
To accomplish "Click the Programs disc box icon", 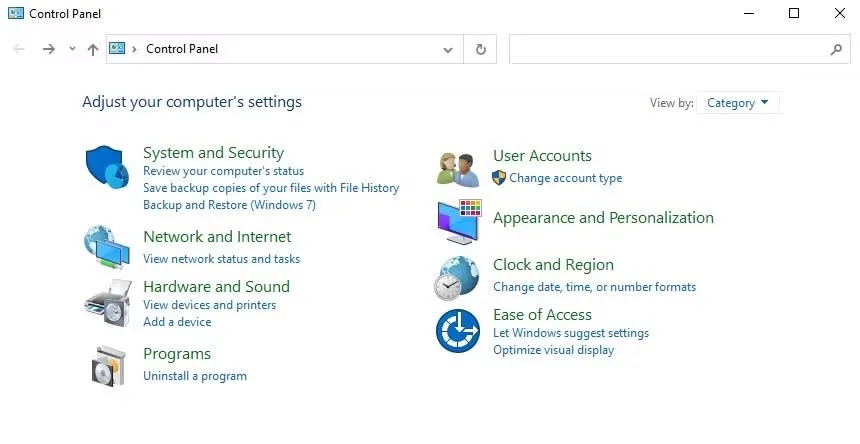I will [106, 366].
